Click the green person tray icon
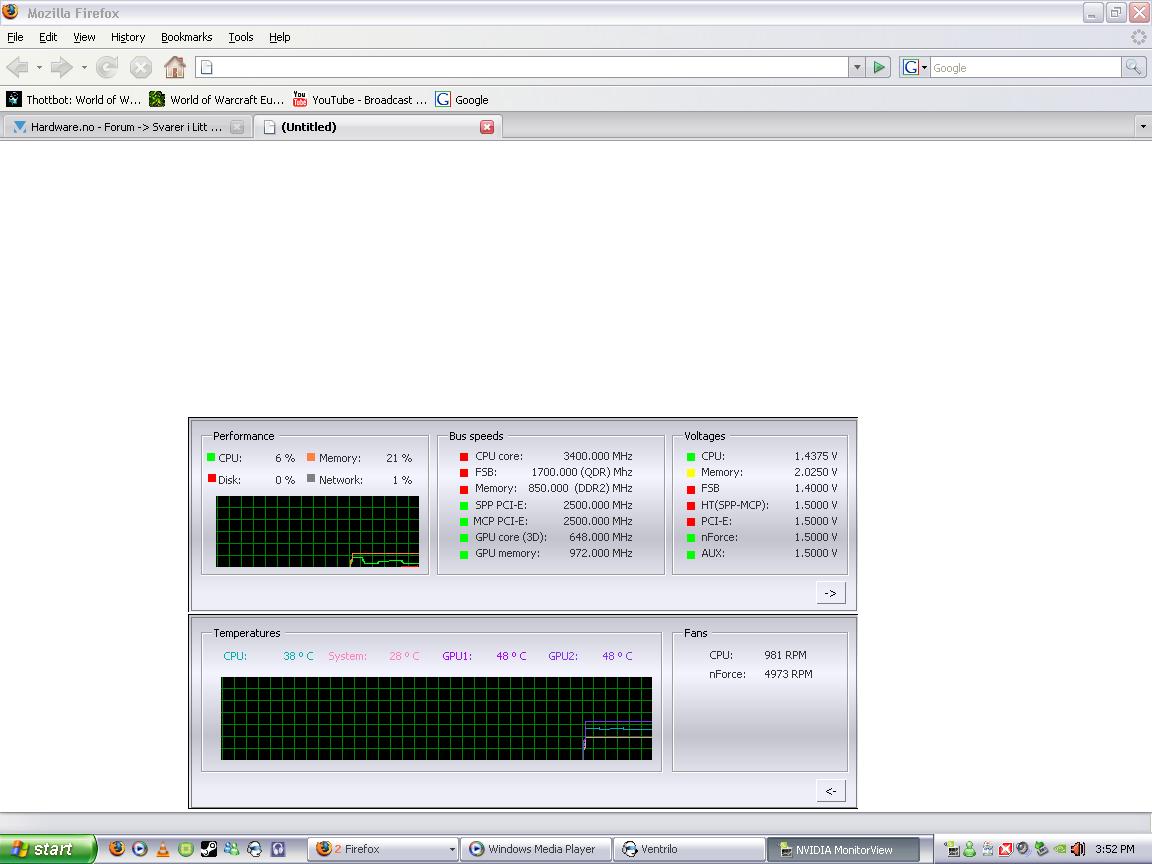Screen dimensions: 1152x864 [969, 849]
